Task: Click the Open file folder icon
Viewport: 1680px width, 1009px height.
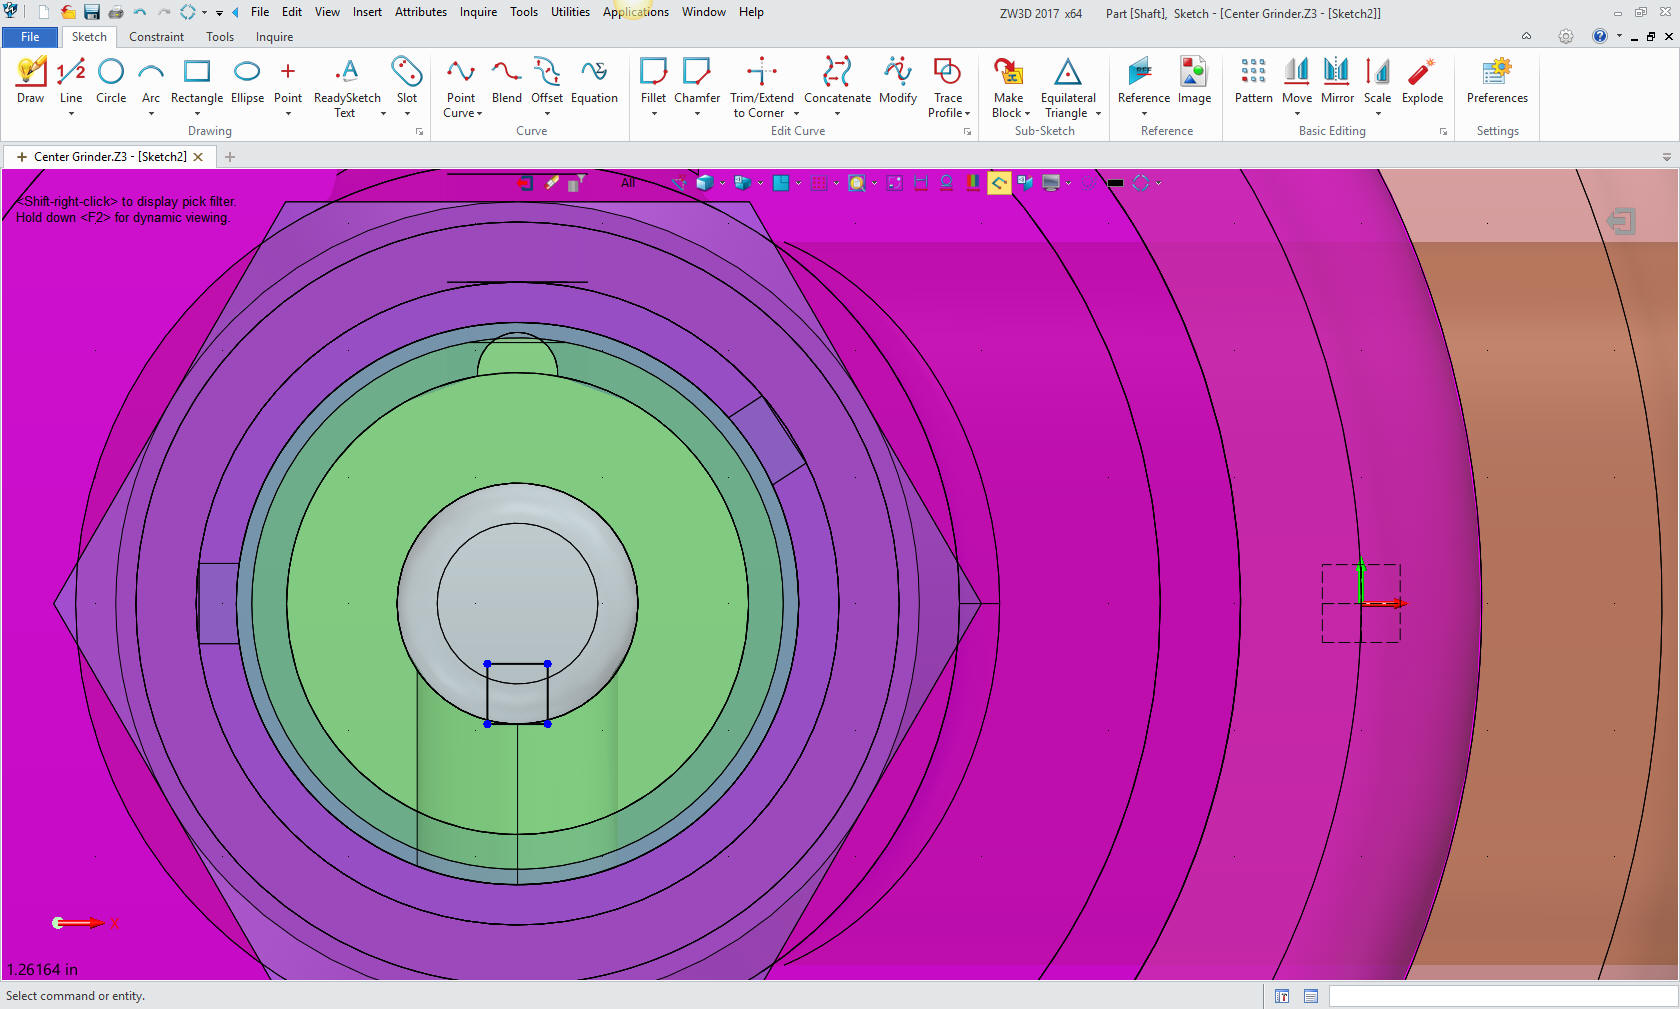Action: pos(67,12)
